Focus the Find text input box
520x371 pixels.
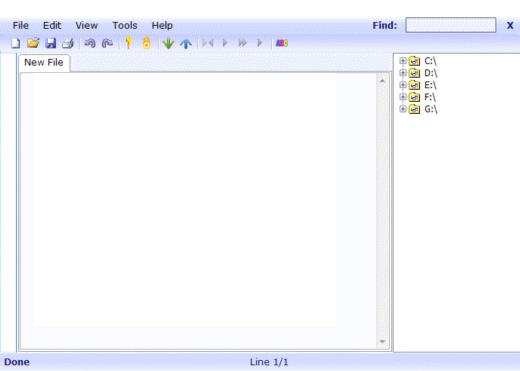[451, 25]
